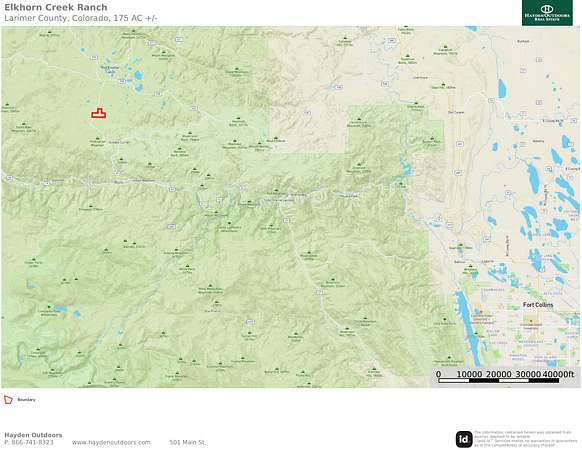Click the Boundary legend text
The image size is (582, 450).
(26, 400)
